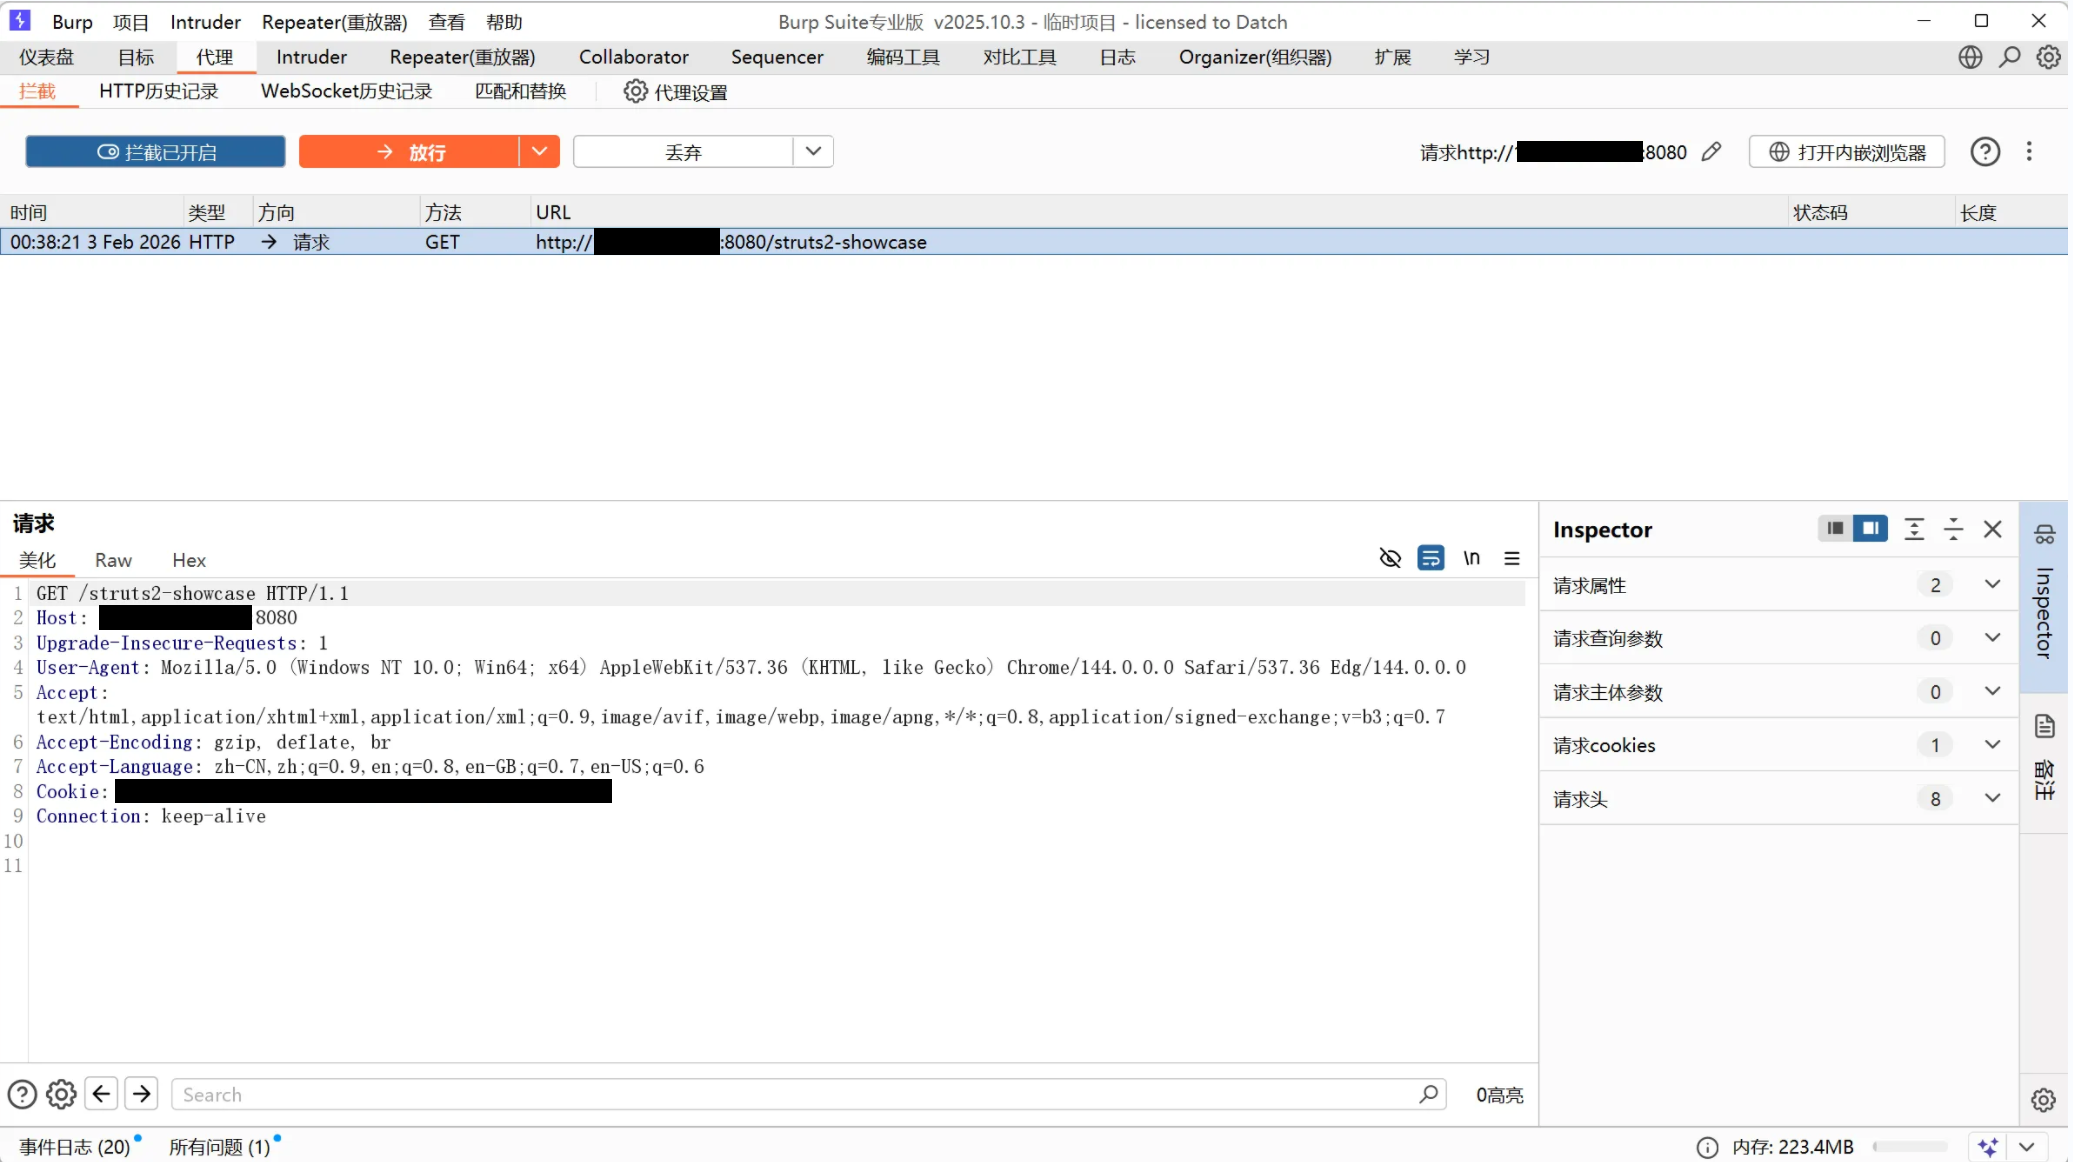
Task: Switch to the Sequencer tool tab
Action: pyautogui.click(x=777, y=57)
